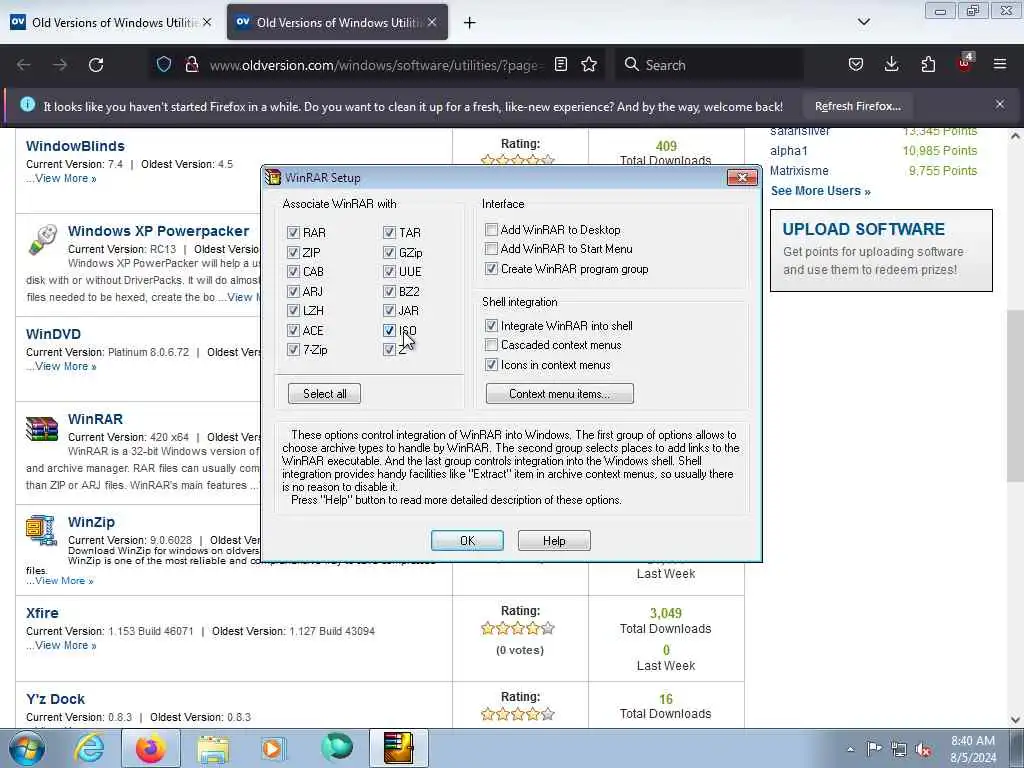This screenshot has height=768, width=1024.
Task: Disable Integrate WinRAR into shell
Action: point(491,325)
